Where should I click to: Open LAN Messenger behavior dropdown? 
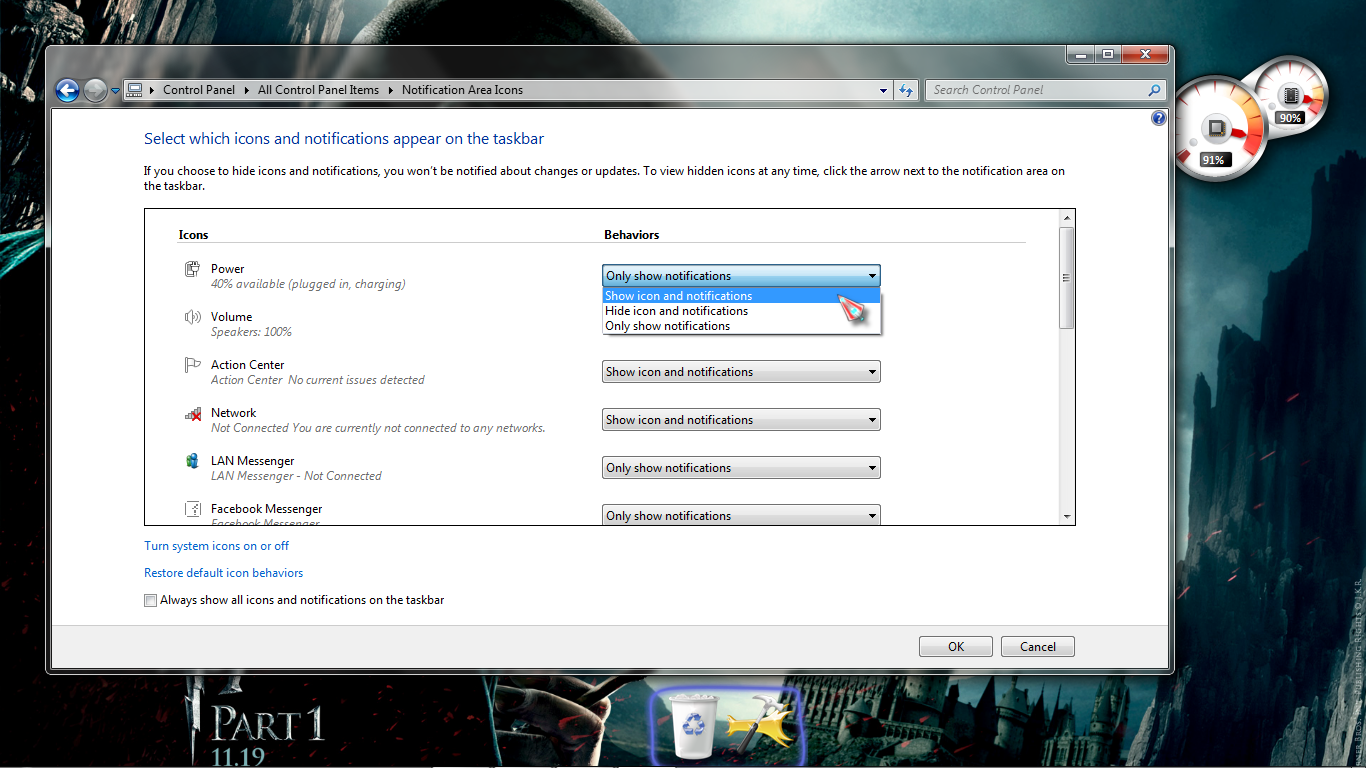pyautogui.click(x=741, y=468)
